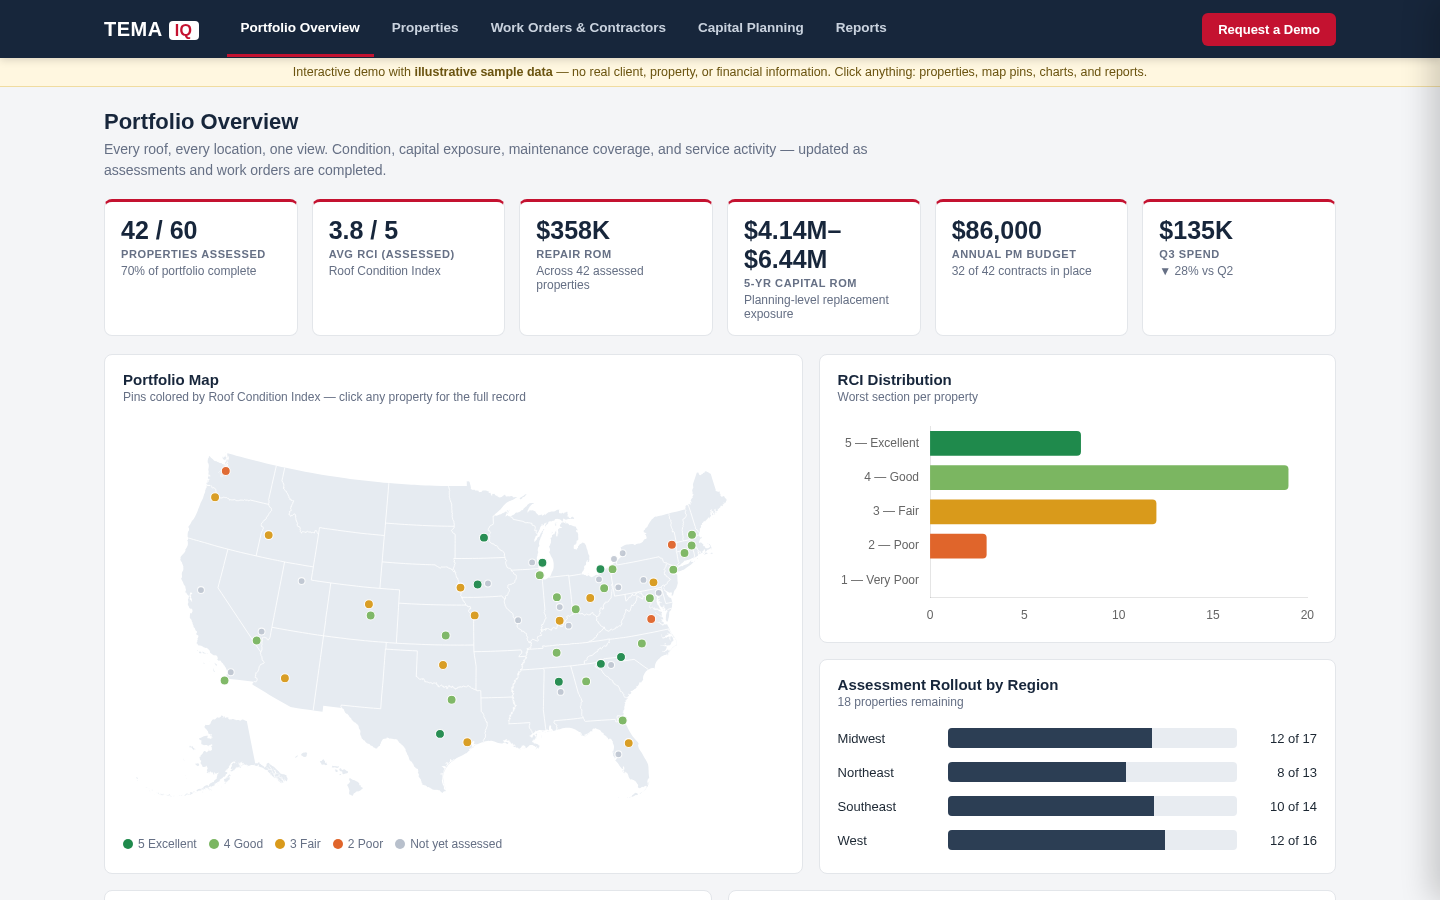Click the TEMA IQ logo
The image size is (1440, 900).
tap(151, 30)
